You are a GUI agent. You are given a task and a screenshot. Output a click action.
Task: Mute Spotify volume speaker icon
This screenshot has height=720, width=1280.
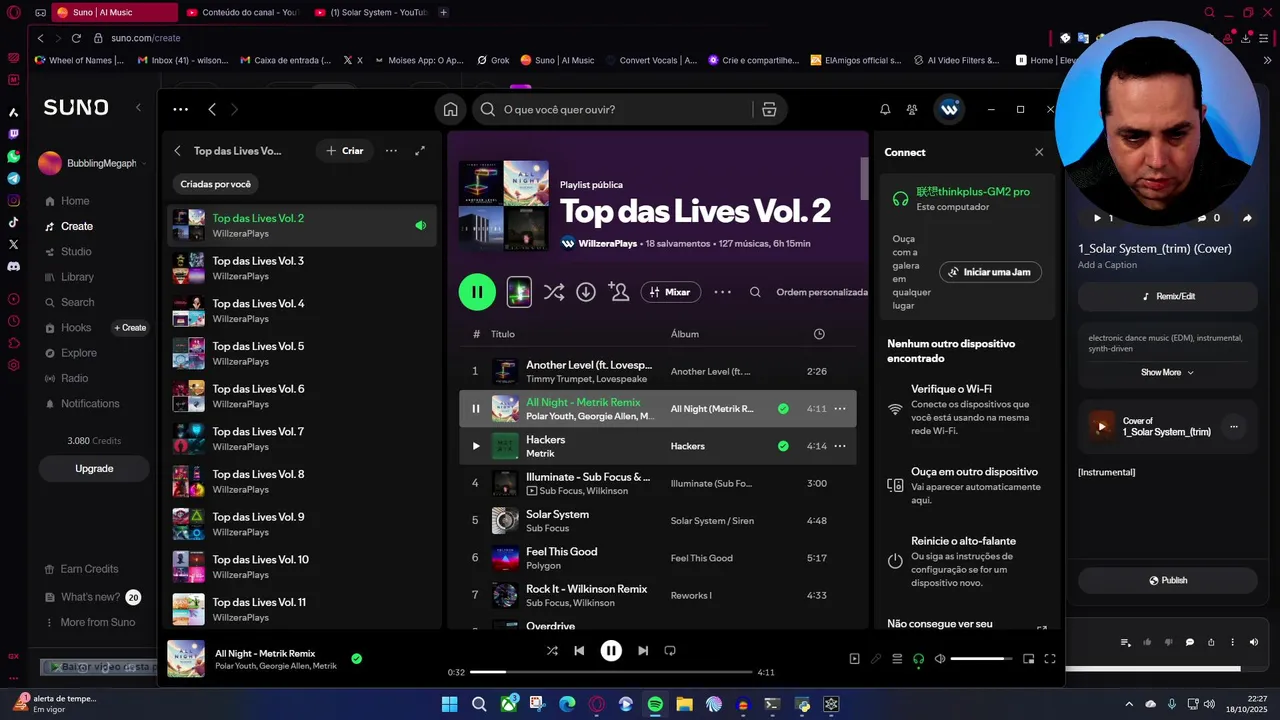click(939, 659)
